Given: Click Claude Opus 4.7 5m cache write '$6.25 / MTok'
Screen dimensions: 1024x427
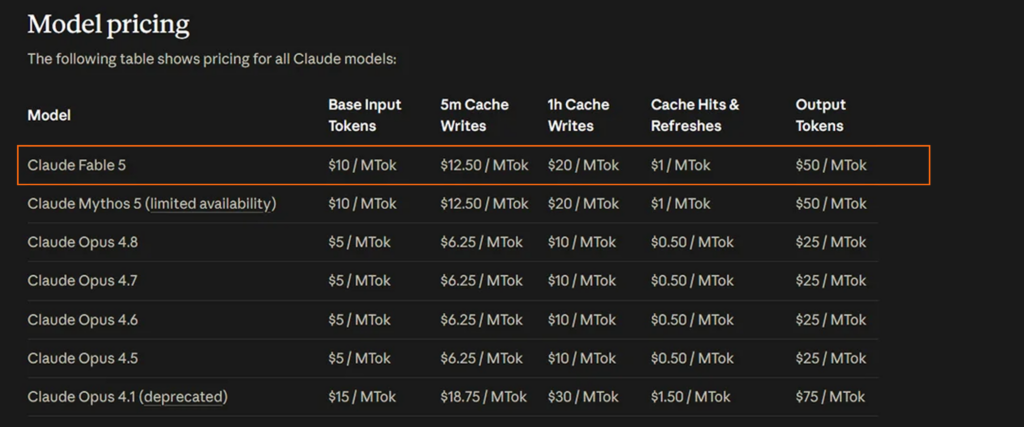Looking at the screenshot, I should (481, 281).
